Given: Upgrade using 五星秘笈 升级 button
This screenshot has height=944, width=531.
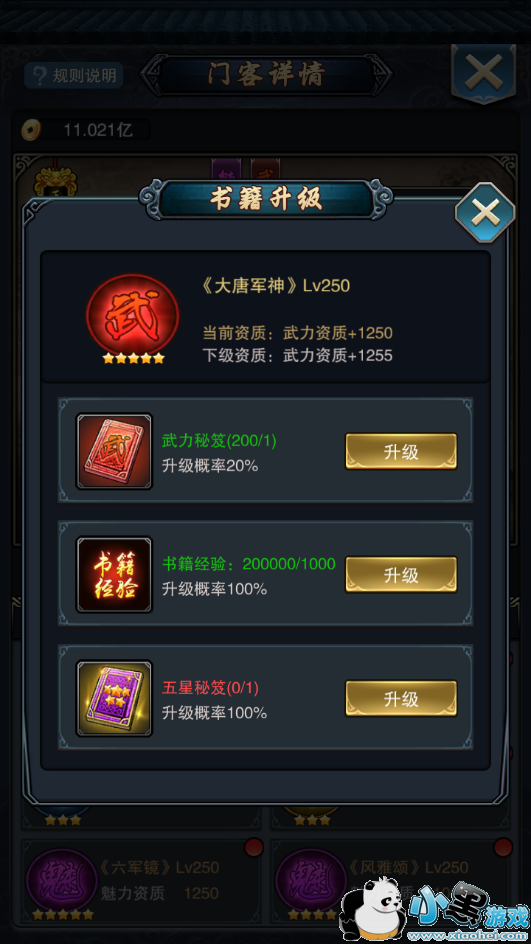Looking at the screenshot, I should pos(401,698).
